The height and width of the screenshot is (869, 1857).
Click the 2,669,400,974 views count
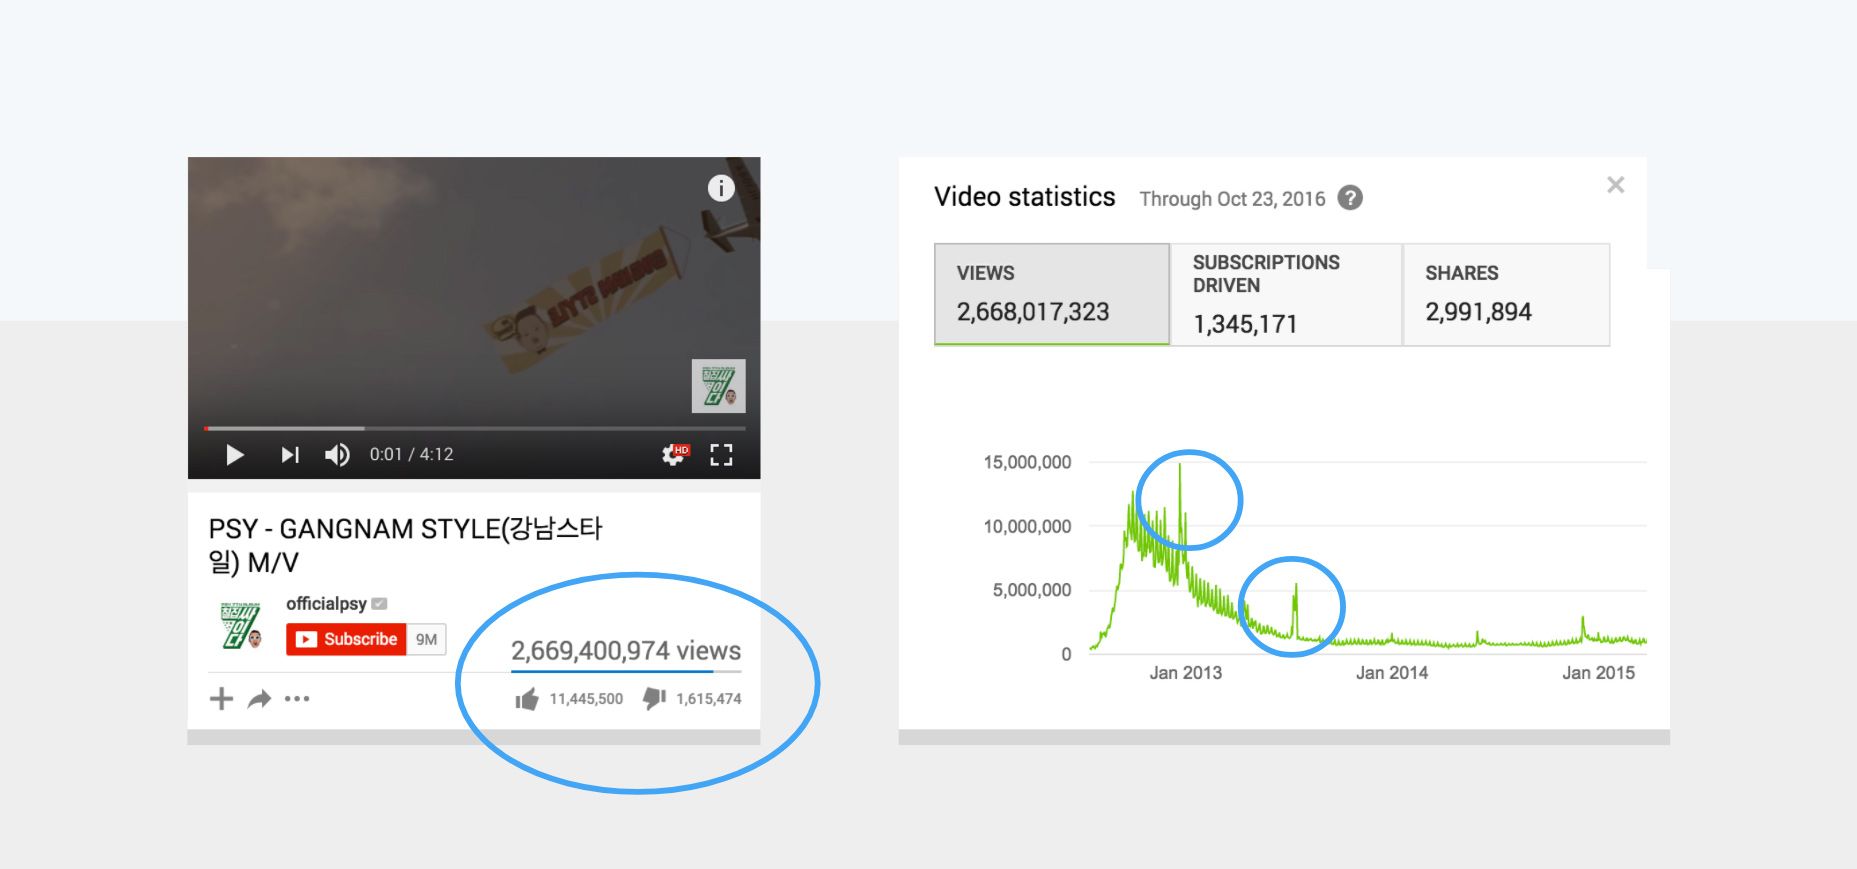tap(626, 651)
